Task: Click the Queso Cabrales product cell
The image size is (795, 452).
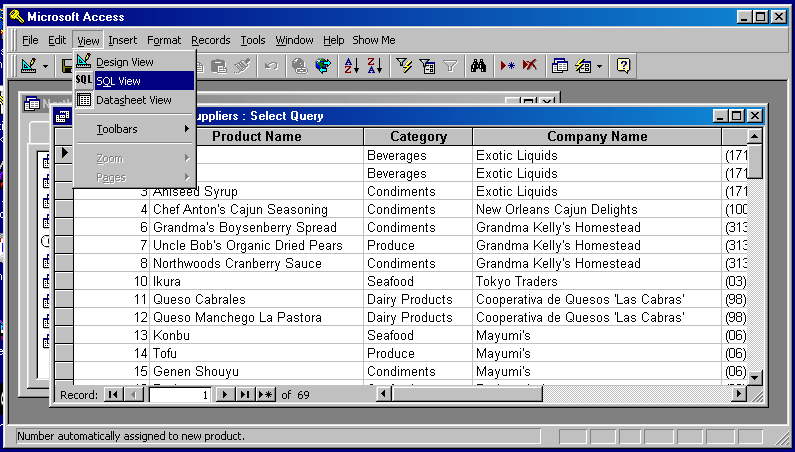Action: (x=257, y=299)
